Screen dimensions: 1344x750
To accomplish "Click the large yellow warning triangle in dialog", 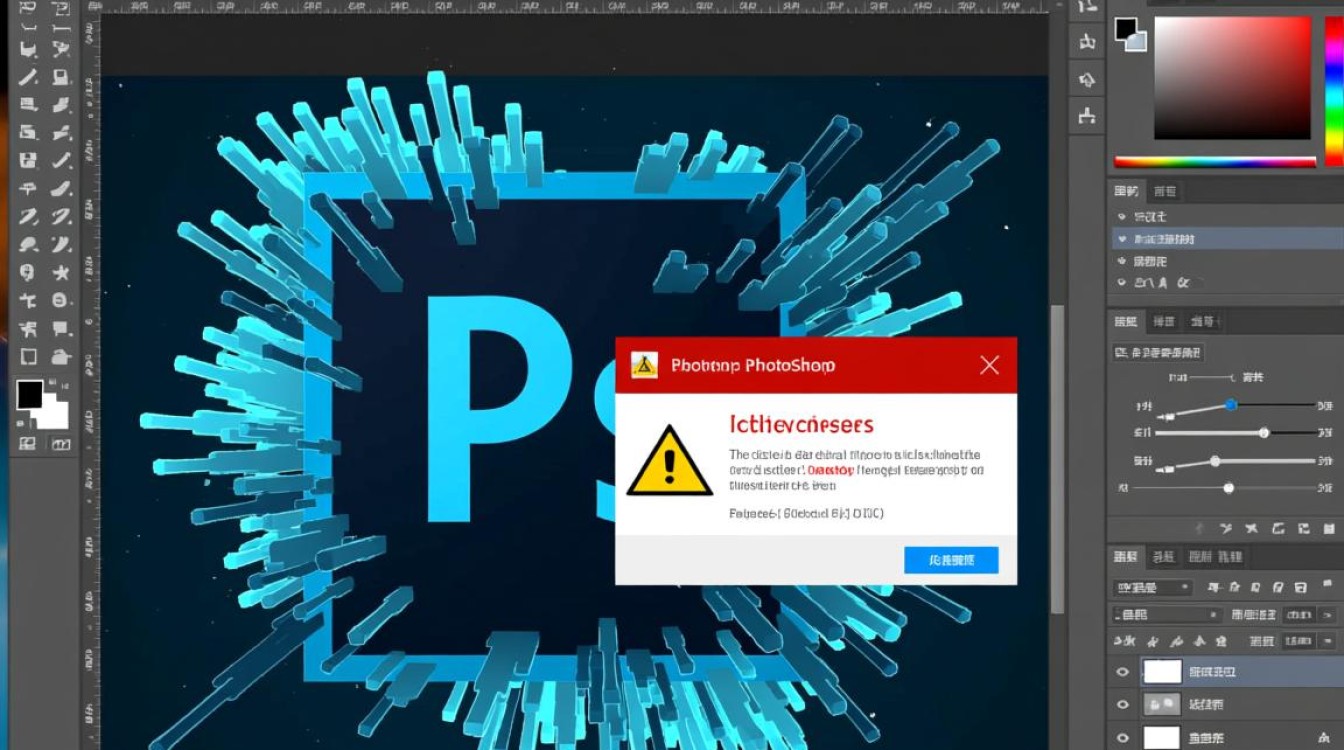I will click(669, 463).
